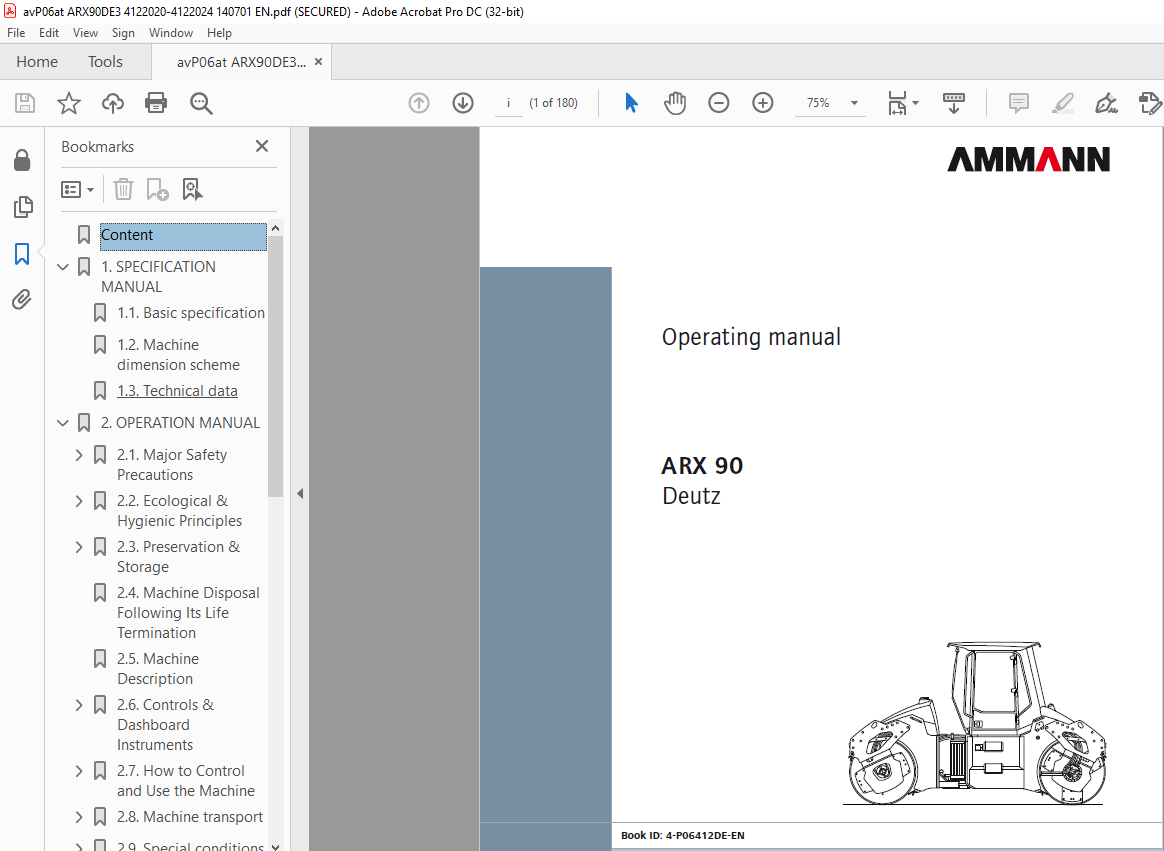Viewport: 1164px width, 851px height.
Task: Zoom in with the plus icon
Action: pos(762,102)
